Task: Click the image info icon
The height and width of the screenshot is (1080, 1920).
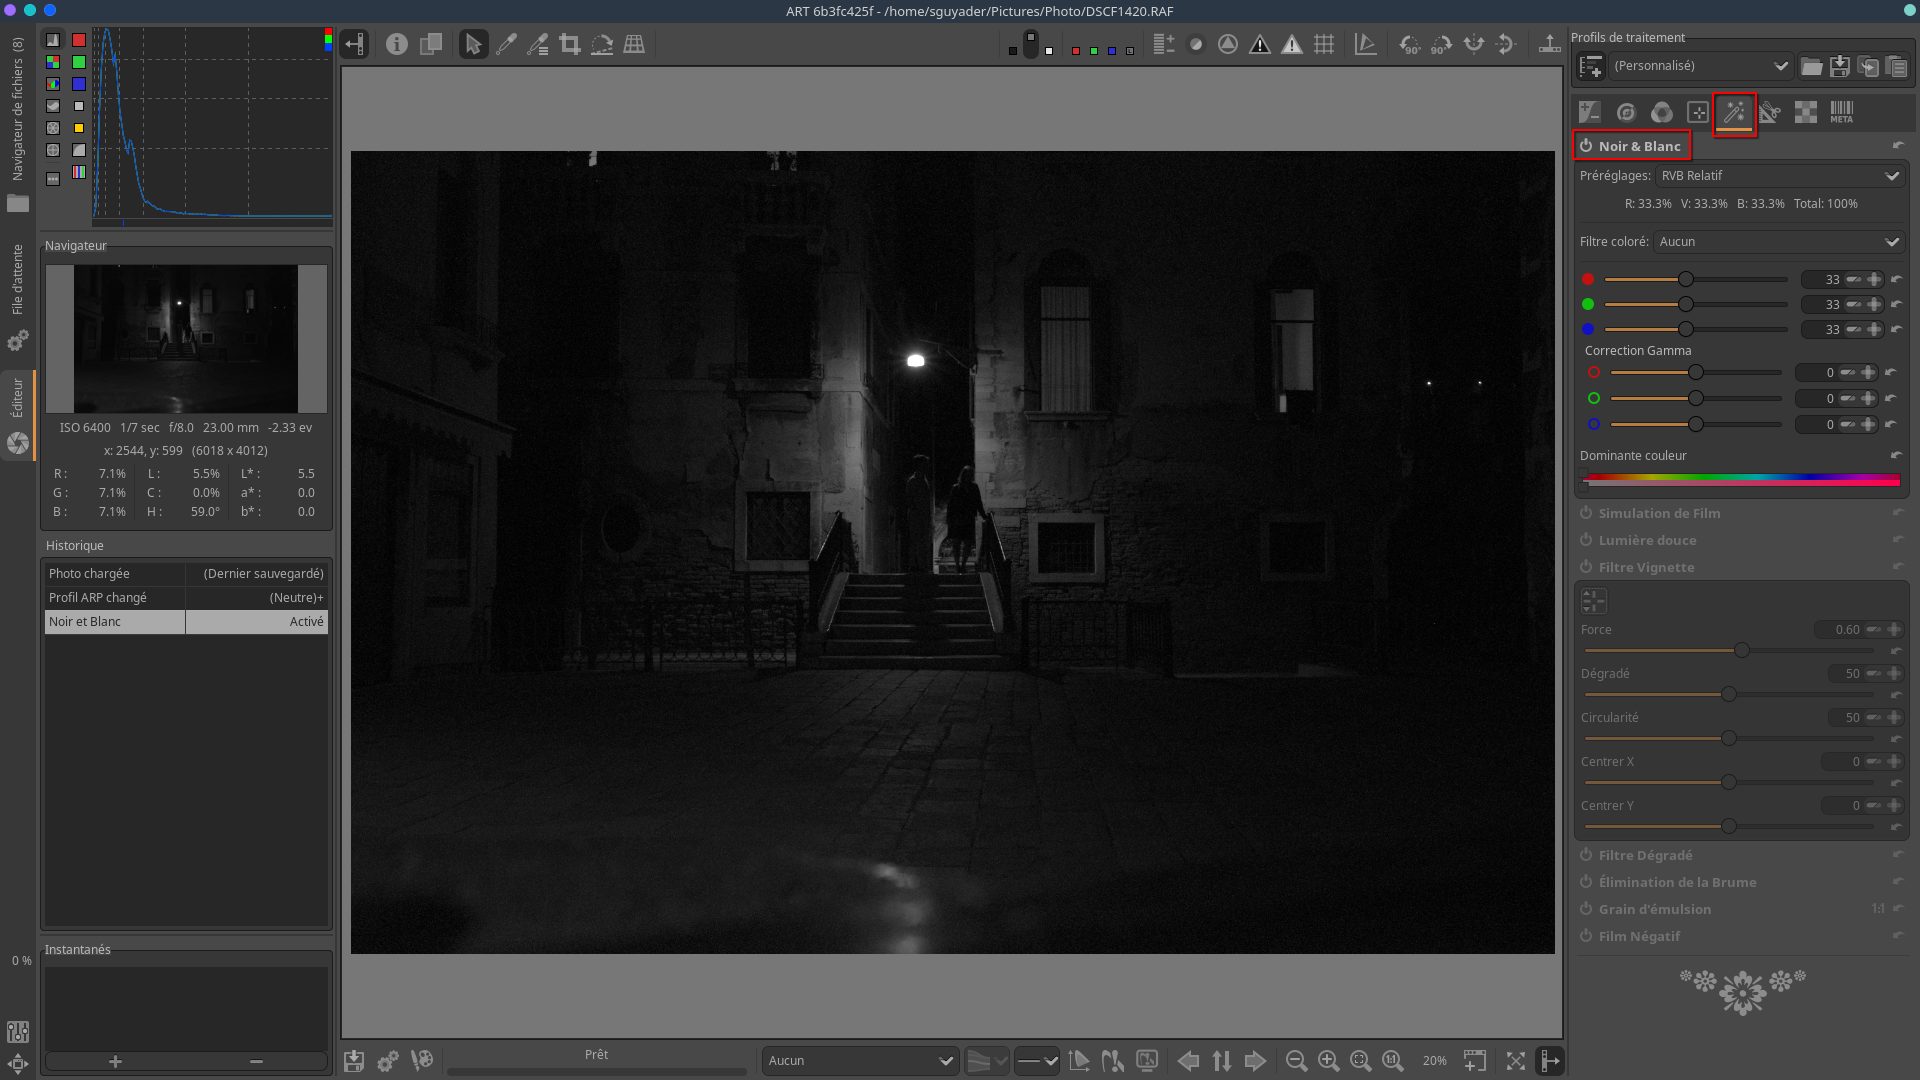Action: point(397,45)
